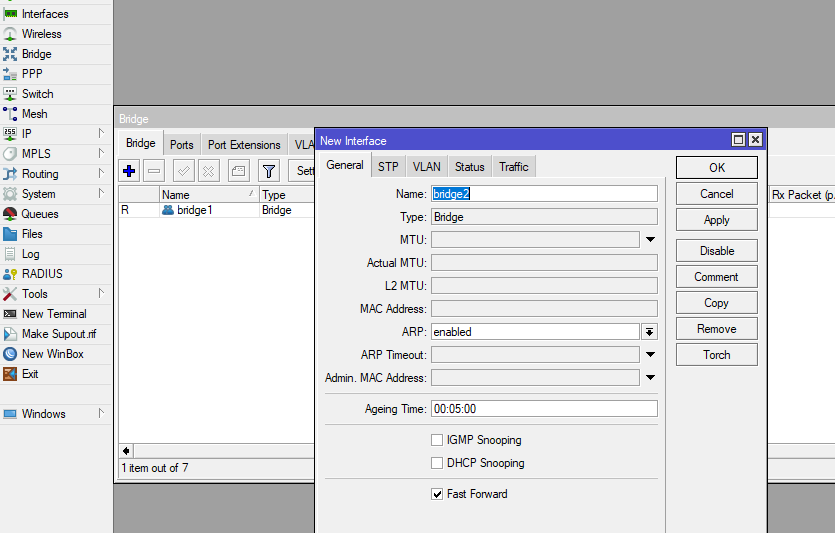This screenshot has height=533, width=835.
Task: Select the General tab
Action: tap(345, 165)
